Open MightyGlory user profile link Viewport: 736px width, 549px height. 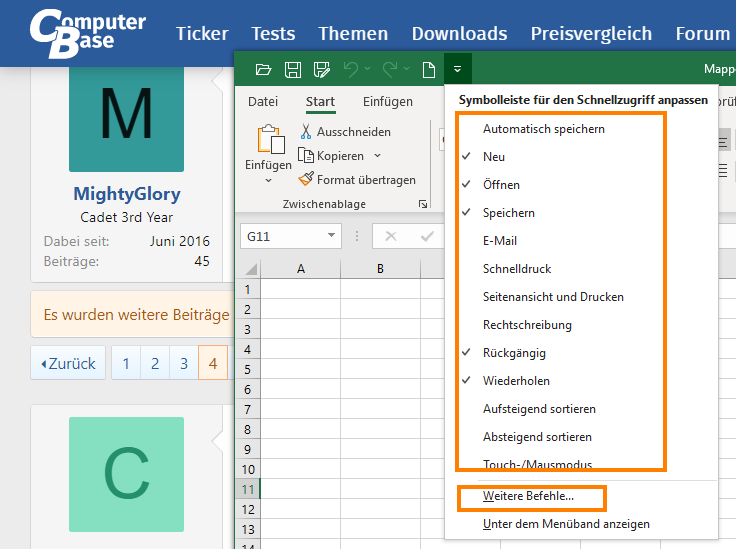coord(127,194)
